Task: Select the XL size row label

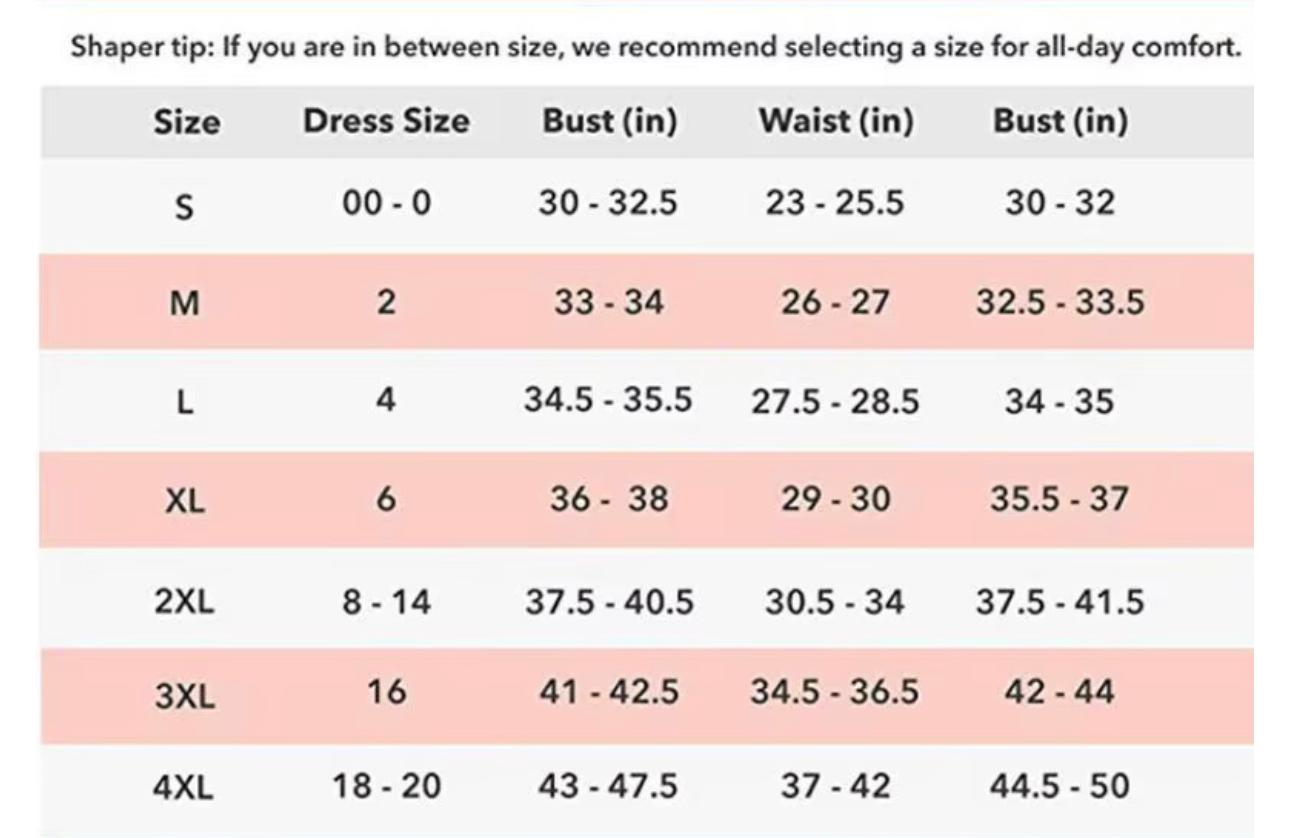Action: tap(184, 501)
